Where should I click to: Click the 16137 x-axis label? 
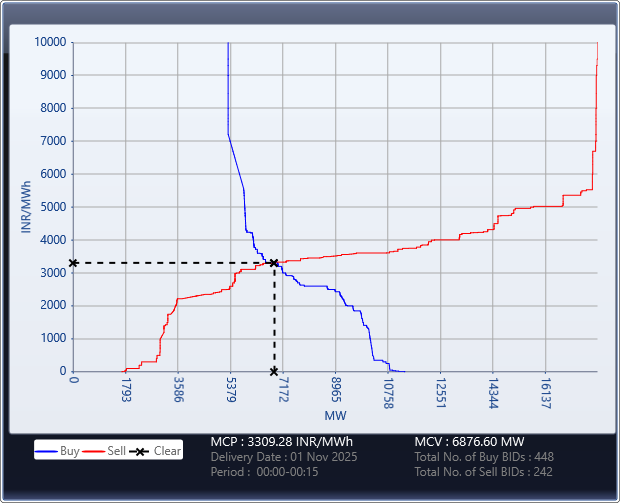[546, 393]
